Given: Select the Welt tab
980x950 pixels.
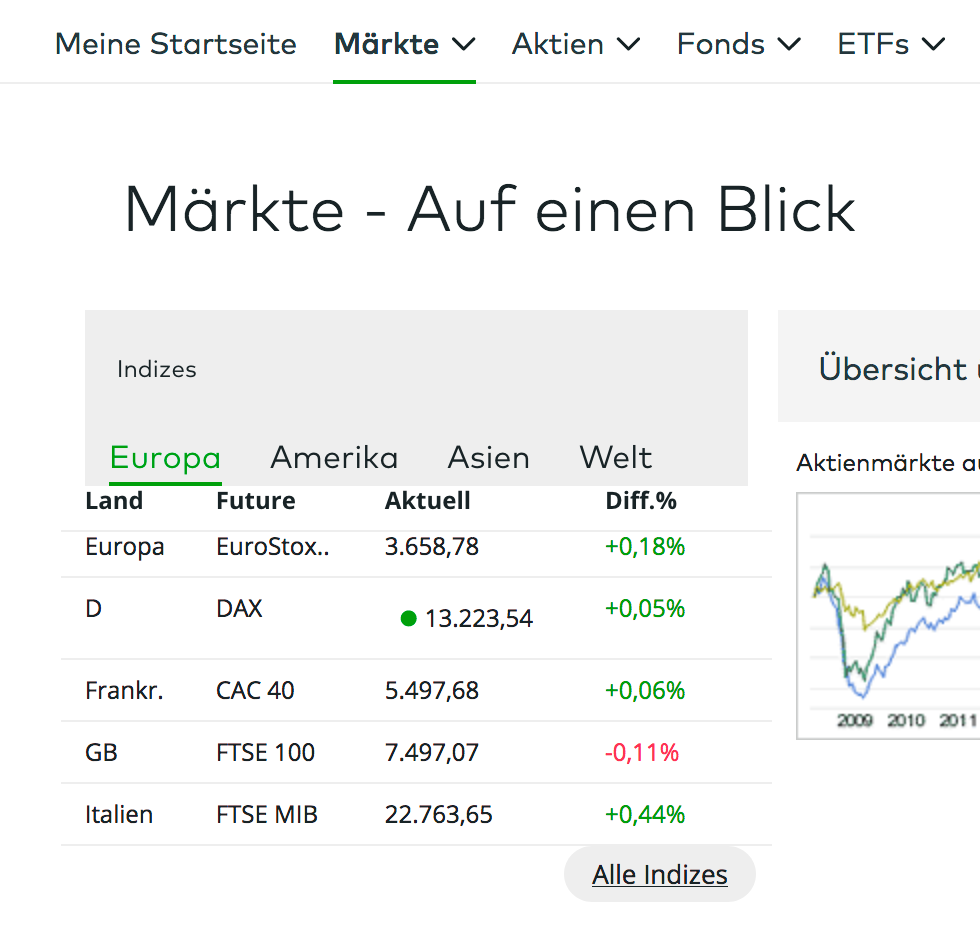Looking at the screenshot, I should pyautogui.click(x=615, y=457).
